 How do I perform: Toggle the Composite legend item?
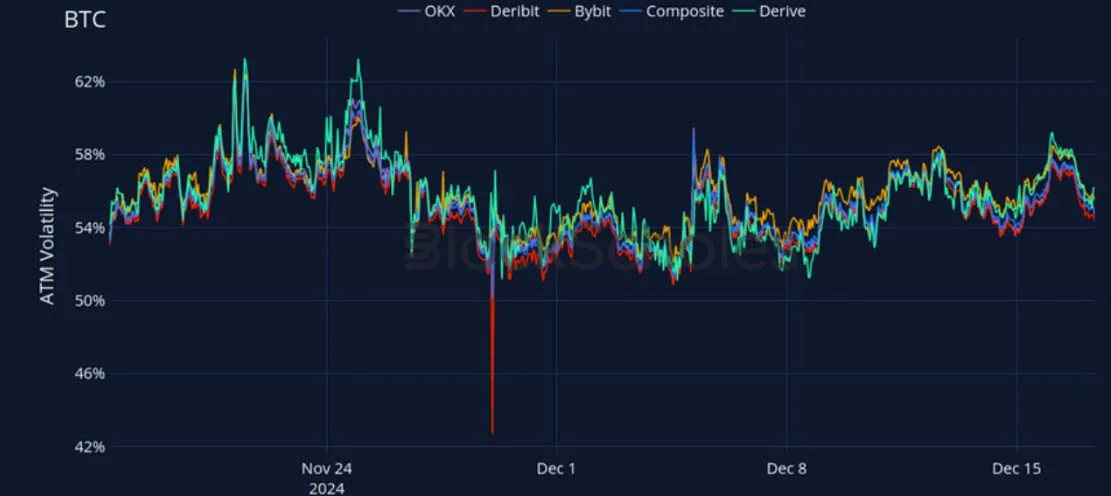(672, 11)
